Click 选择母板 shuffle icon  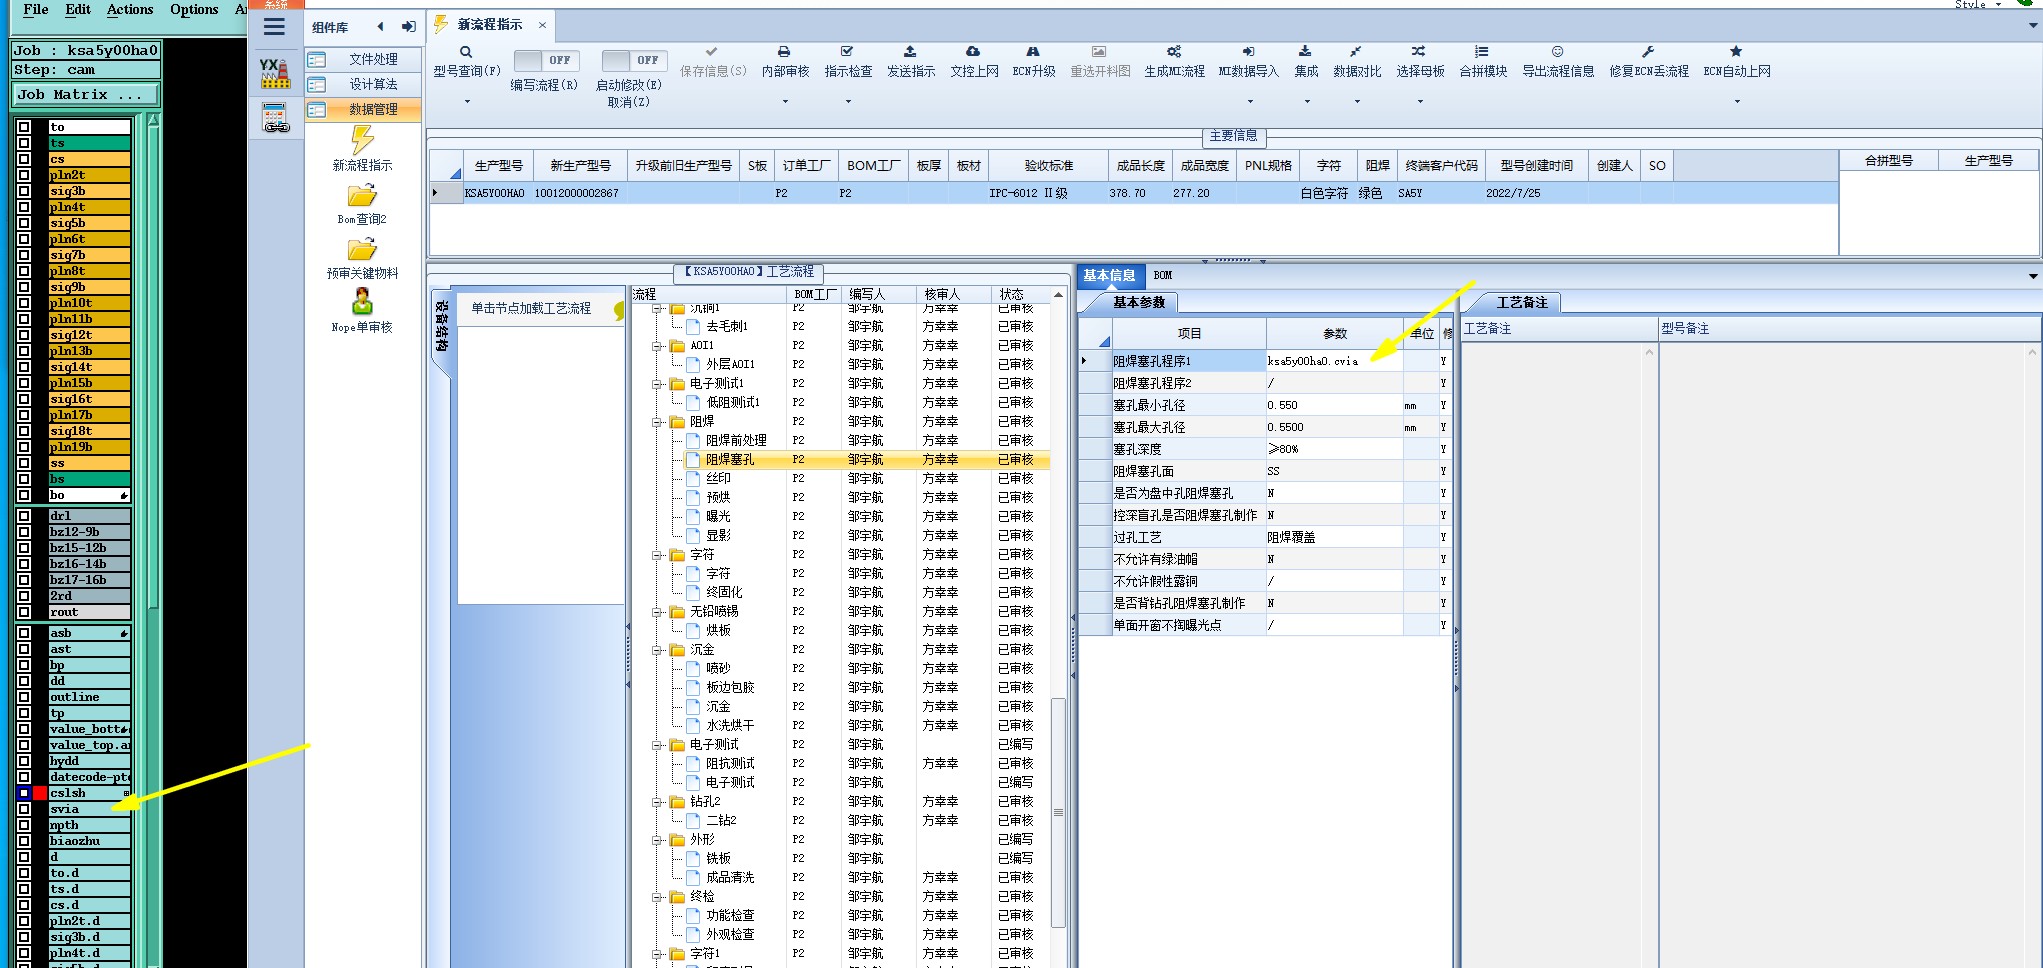point(1420,61)
